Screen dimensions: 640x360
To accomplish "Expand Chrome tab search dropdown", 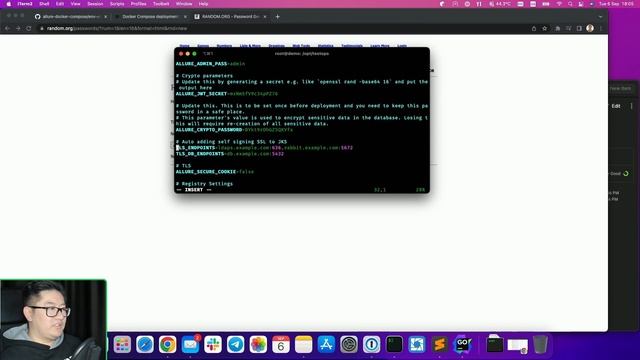I will (600, 17).
